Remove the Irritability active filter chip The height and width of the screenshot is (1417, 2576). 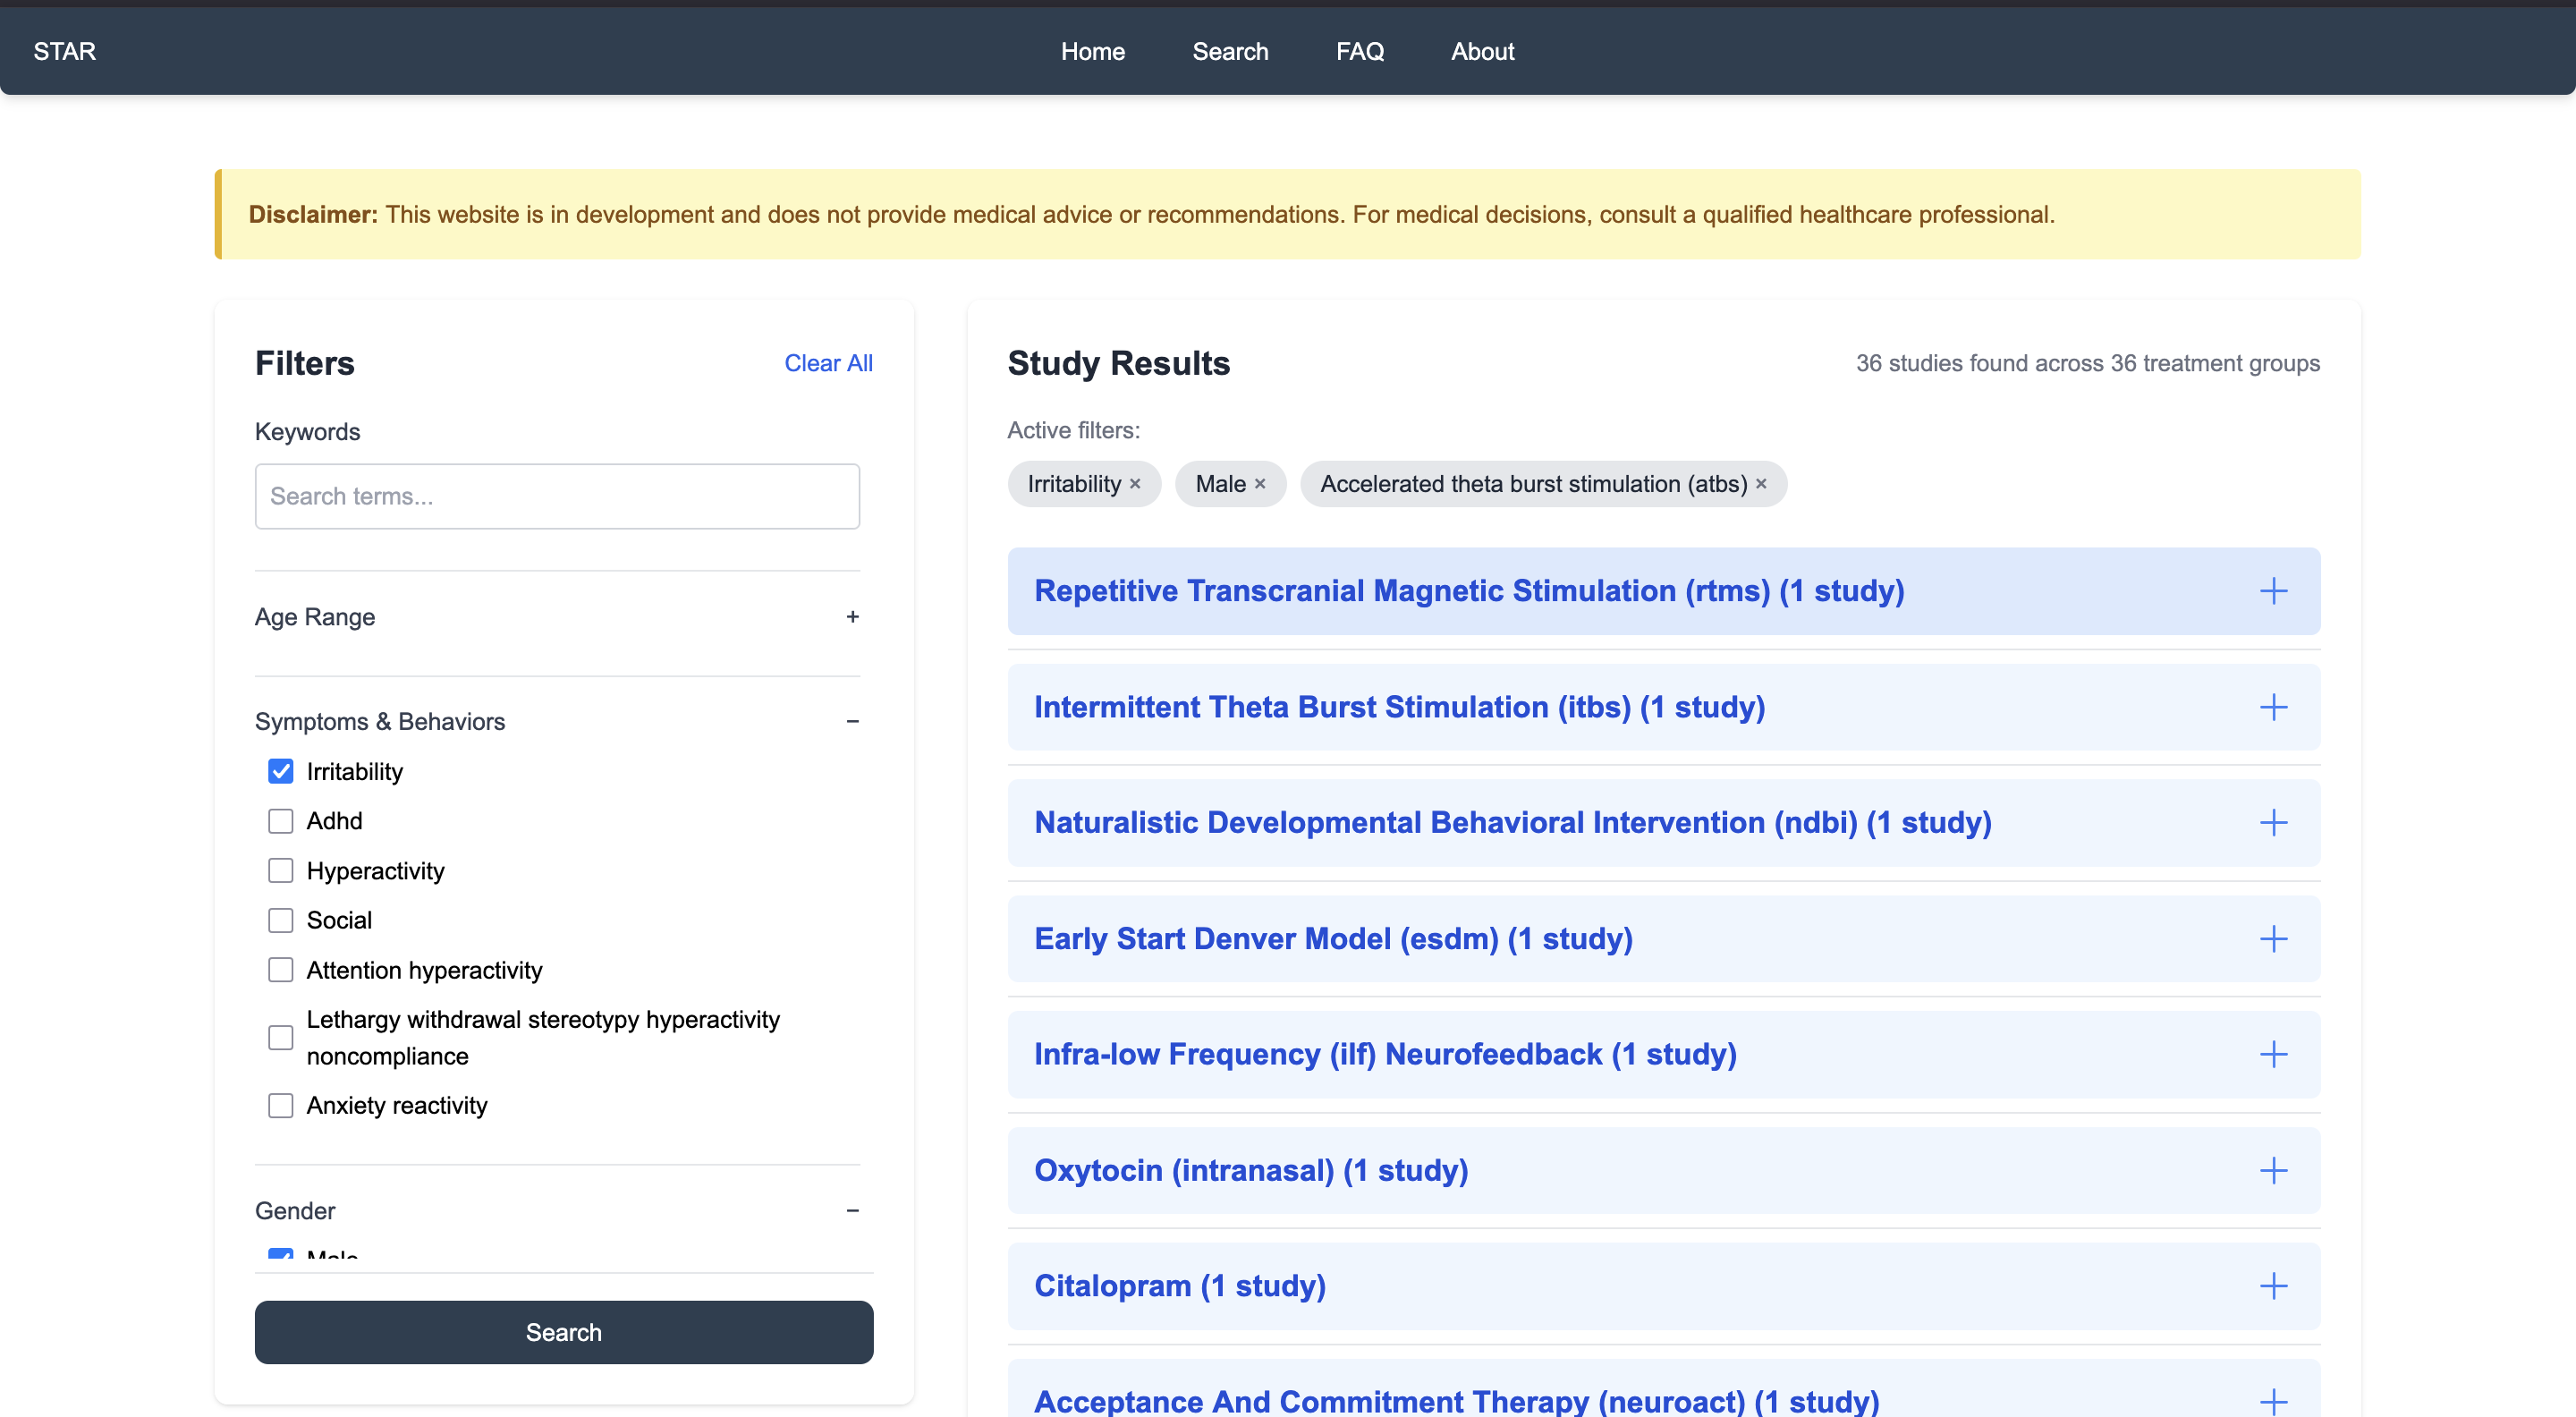(x=1135, y=484)
